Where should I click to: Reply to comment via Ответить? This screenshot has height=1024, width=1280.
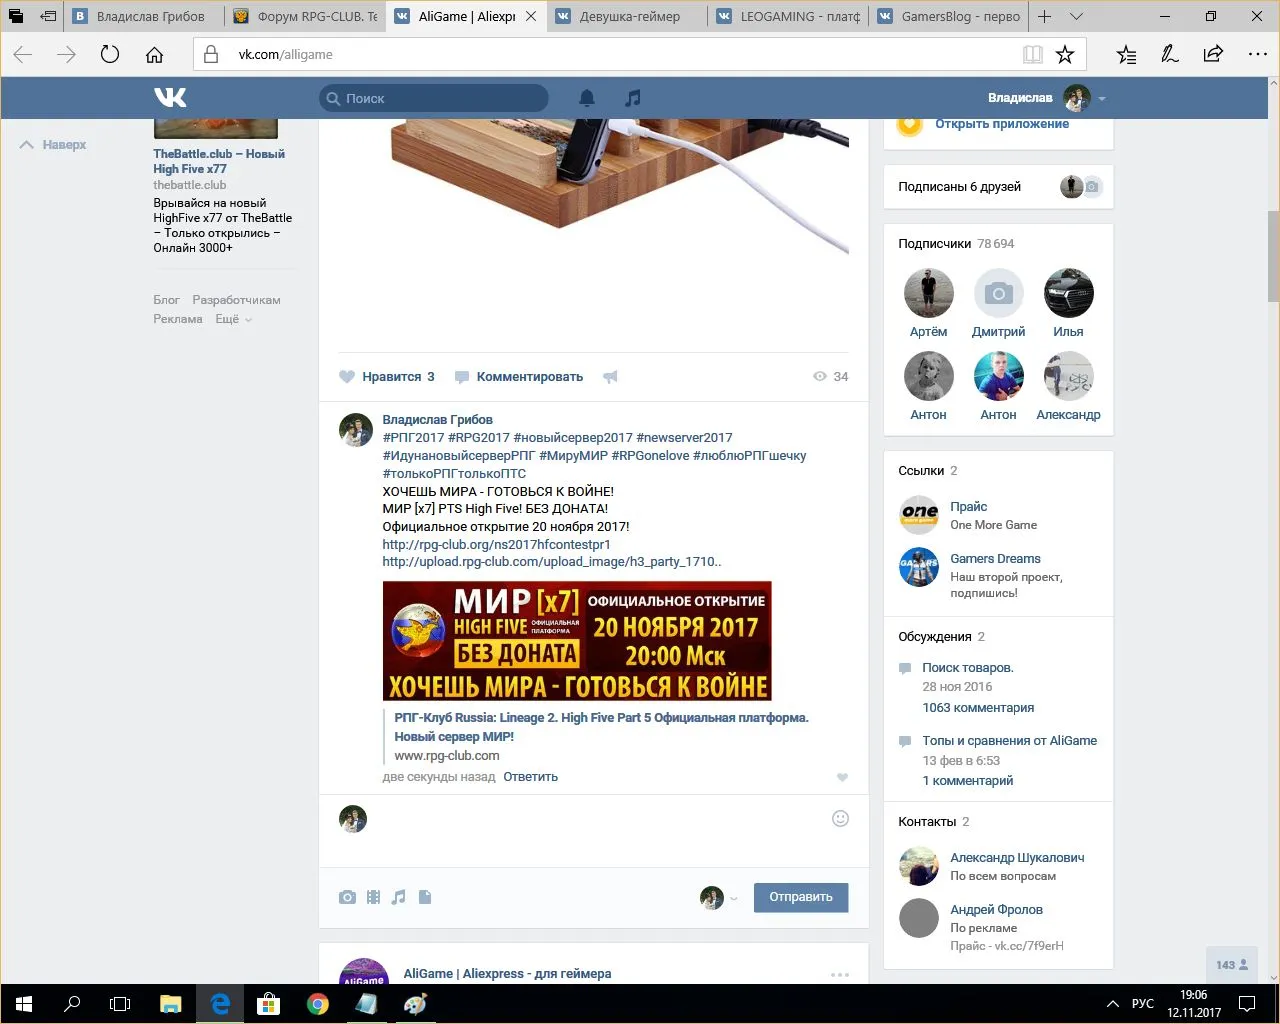pyautogui.click(x=530, y=777)
